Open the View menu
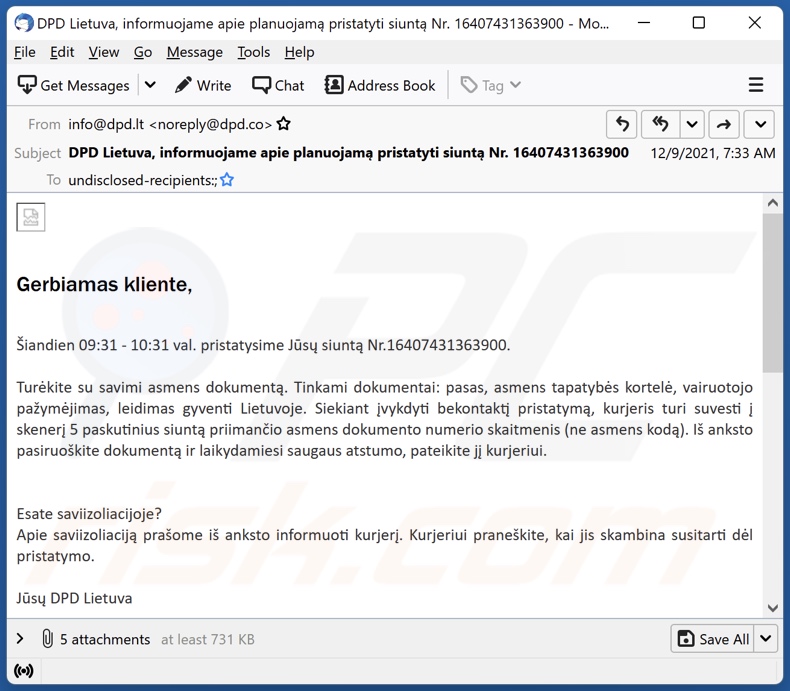 104,52
